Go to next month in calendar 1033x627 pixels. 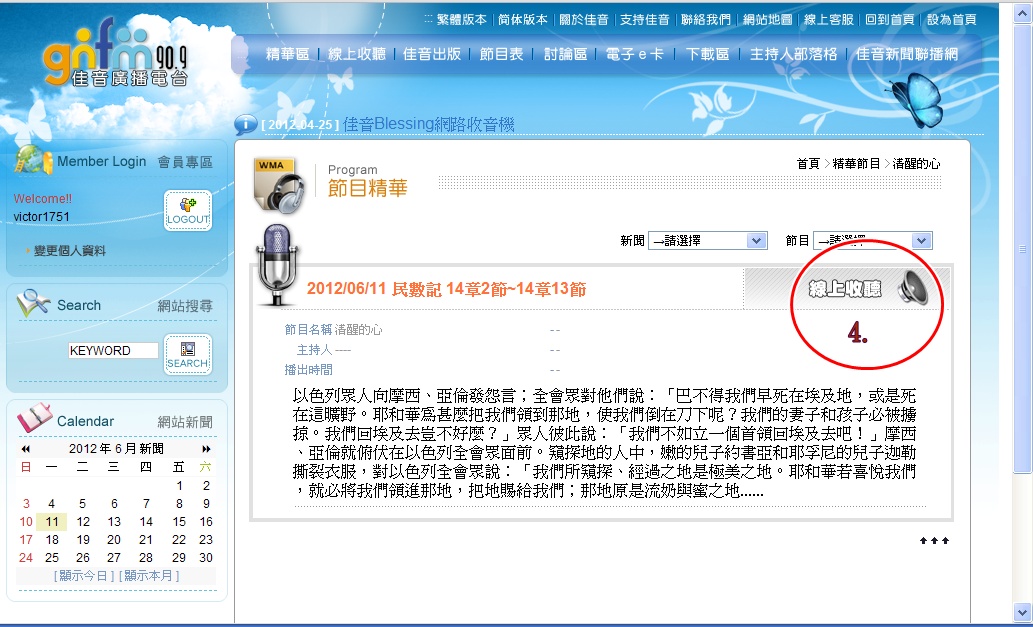206,449
